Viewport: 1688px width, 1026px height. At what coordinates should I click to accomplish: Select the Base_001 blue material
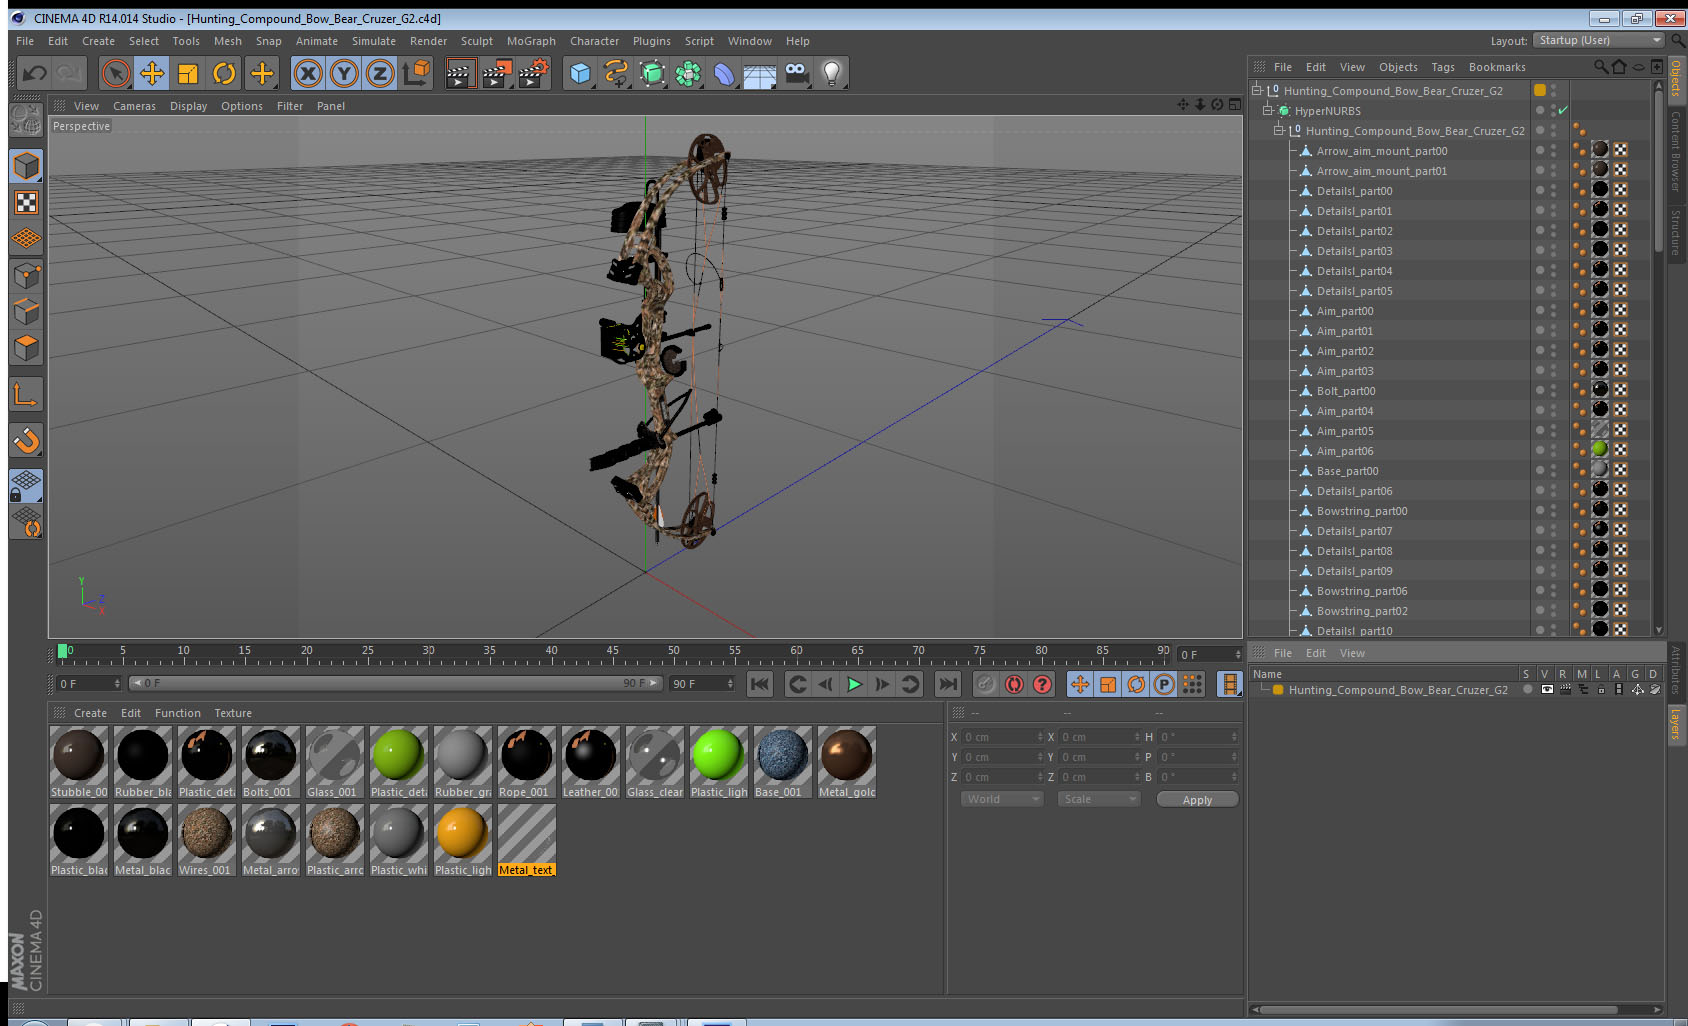(783, 762)
